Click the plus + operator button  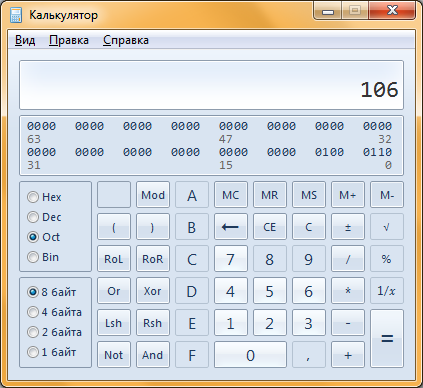tap(348, 355)
